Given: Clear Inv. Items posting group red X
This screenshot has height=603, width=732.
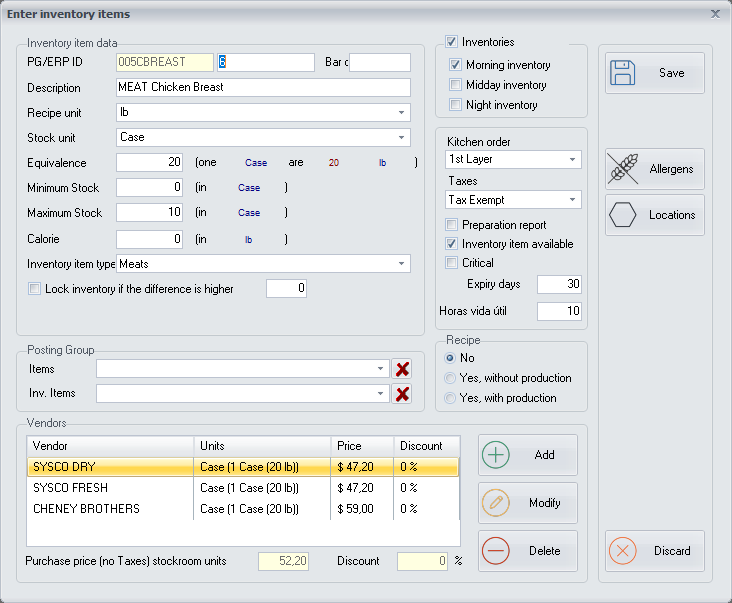Looking at the screenshot, I should pyautogui.click(x=402, y=394).
